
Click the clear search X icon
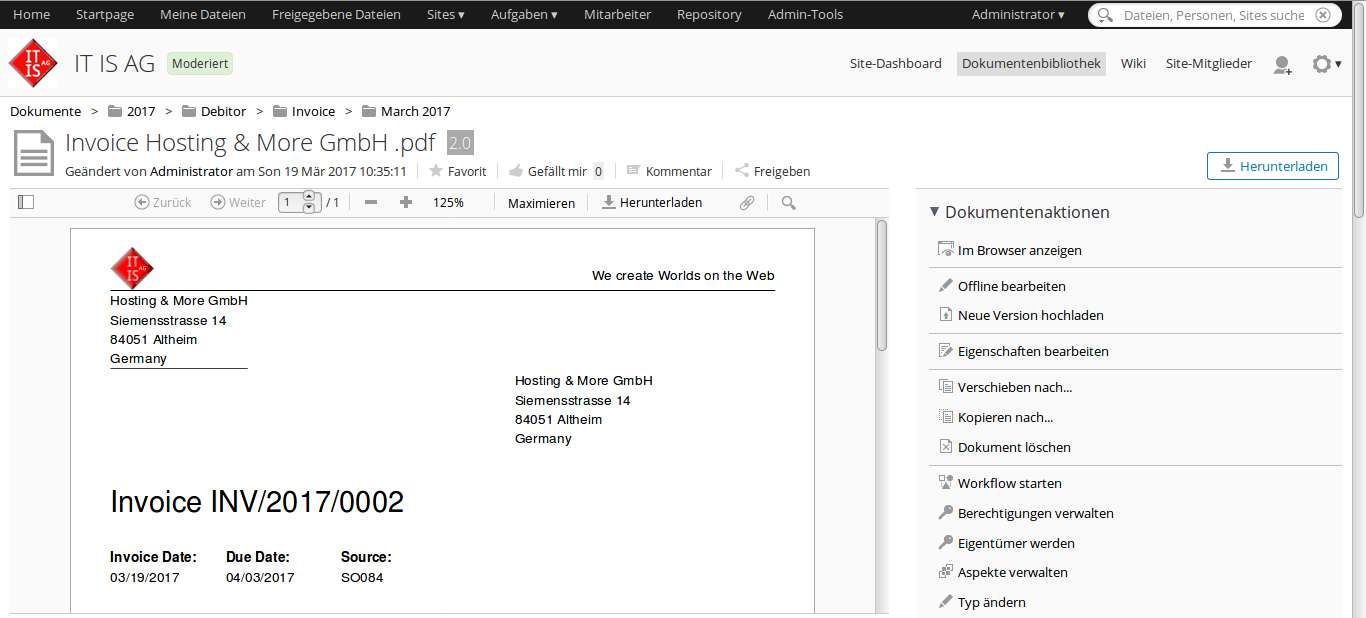(x=1323, y=15)
